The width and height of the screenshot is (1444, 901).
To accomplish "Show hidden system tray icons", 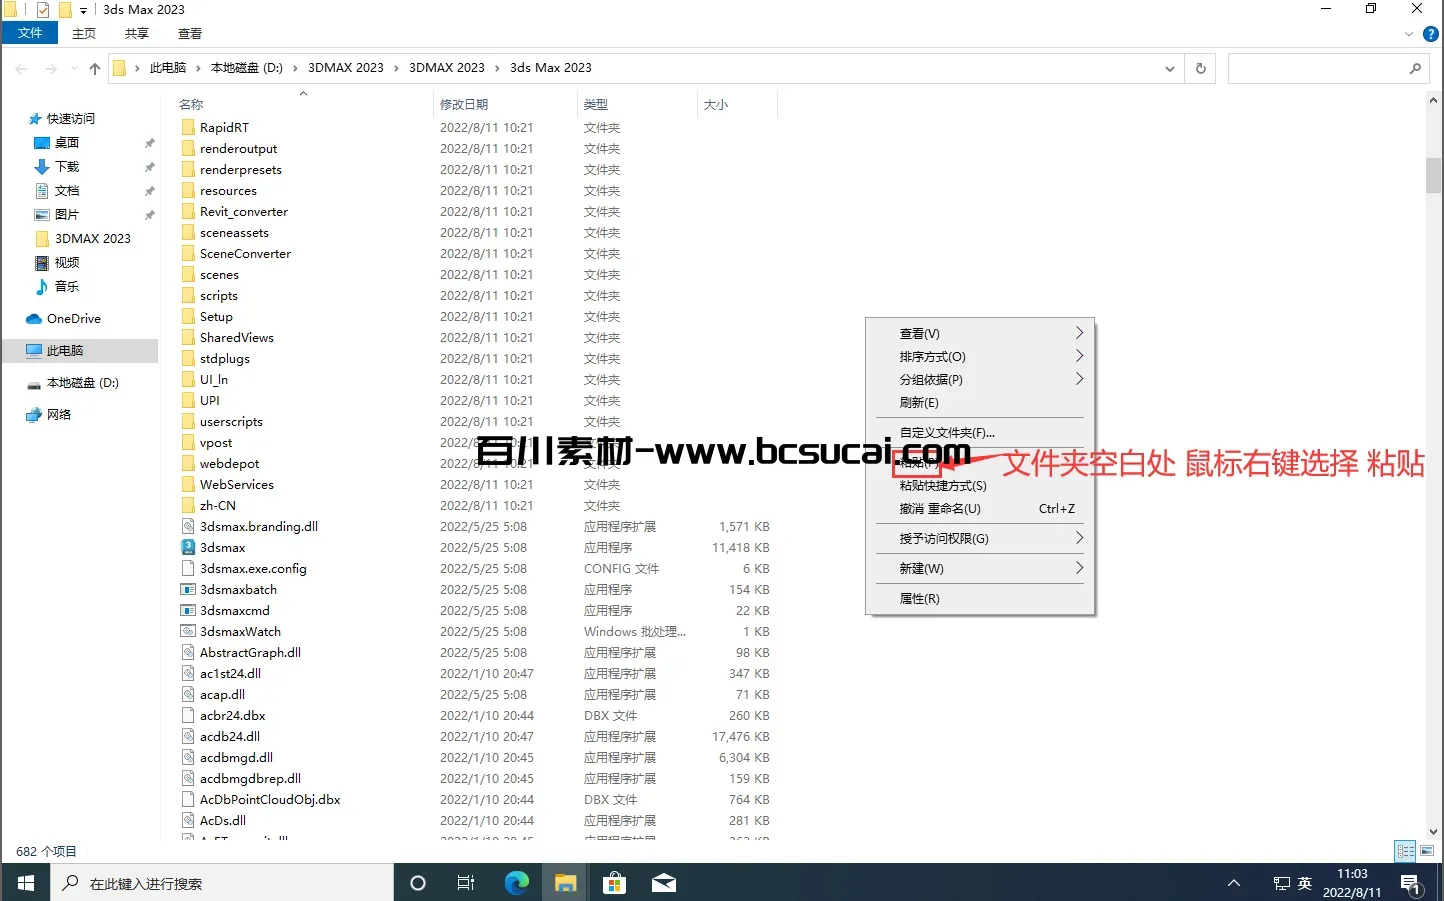I will point(1234,883).
